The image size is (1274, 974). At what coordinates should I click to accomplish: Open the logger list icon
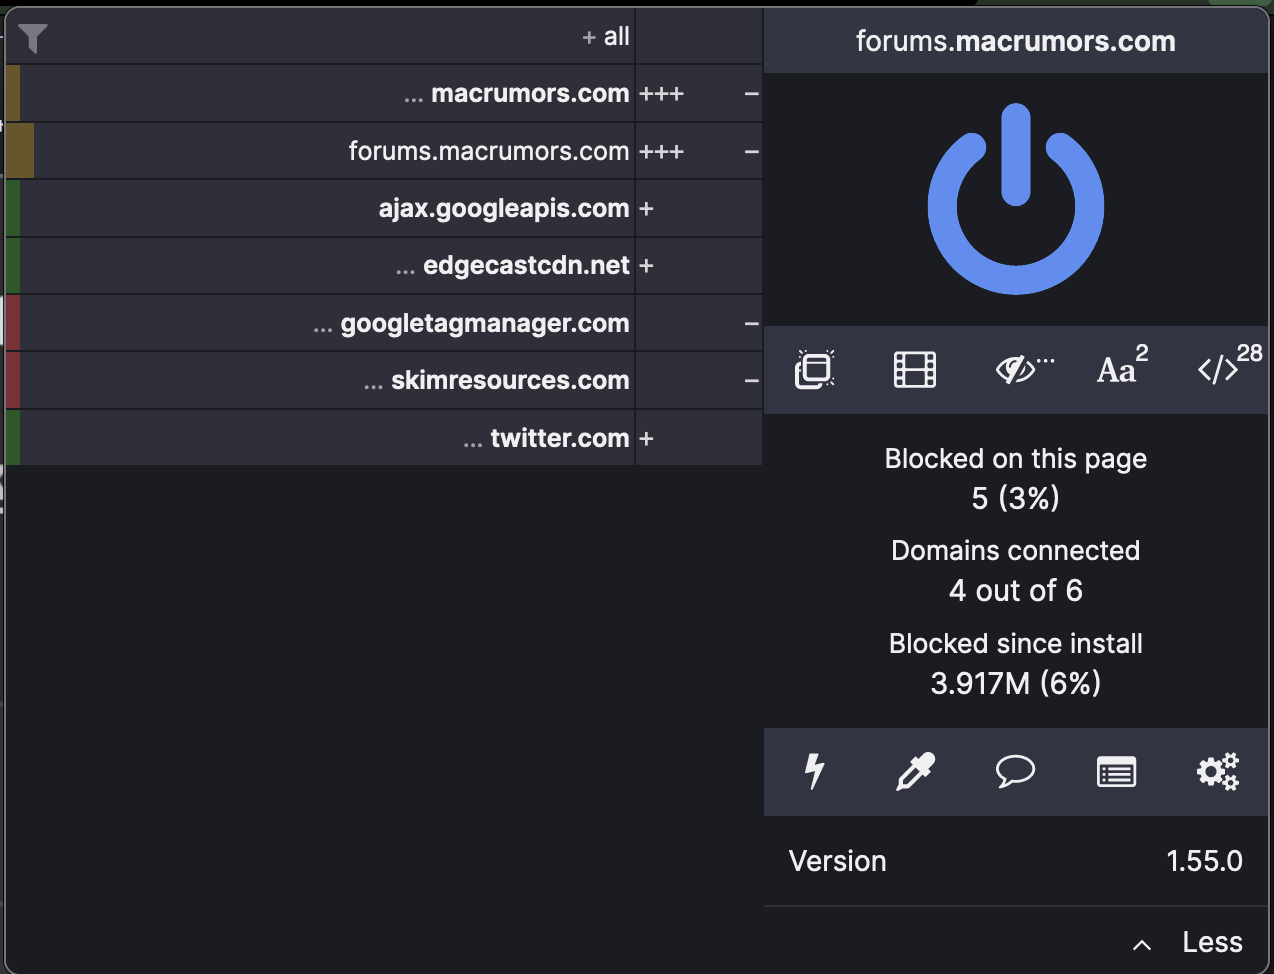coord(1116,771)
